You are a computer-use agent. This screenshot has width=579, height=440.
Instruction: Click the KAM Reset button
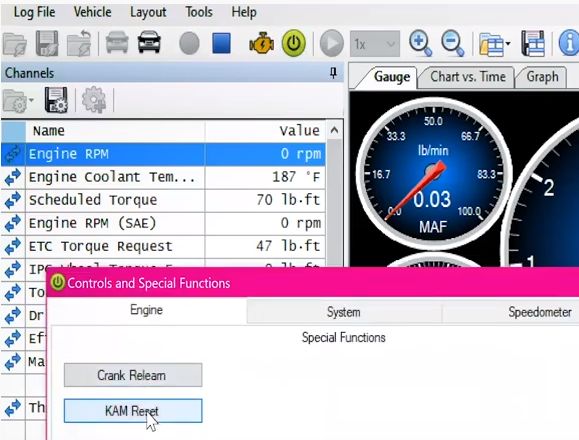[x=133, y=410]
